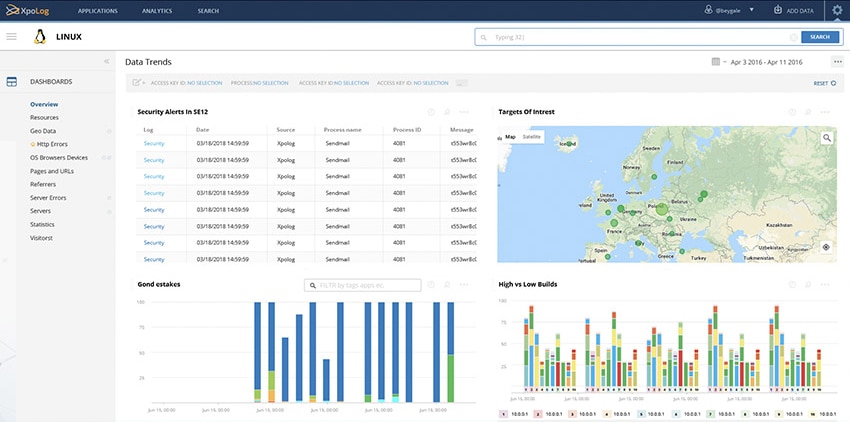
Task: Open Security Alerts widget more options
Action: (x=463, y=112)
